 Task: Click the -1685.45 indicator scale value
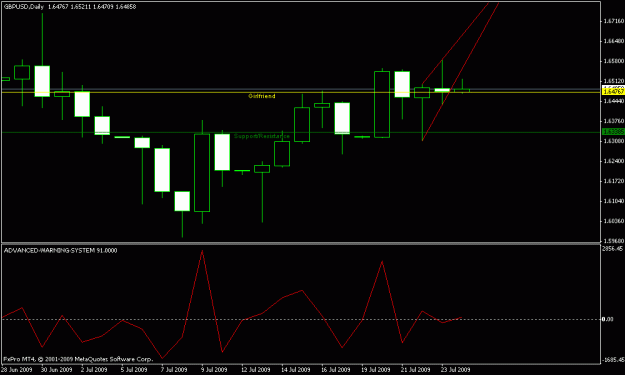(x=613, y=360)
